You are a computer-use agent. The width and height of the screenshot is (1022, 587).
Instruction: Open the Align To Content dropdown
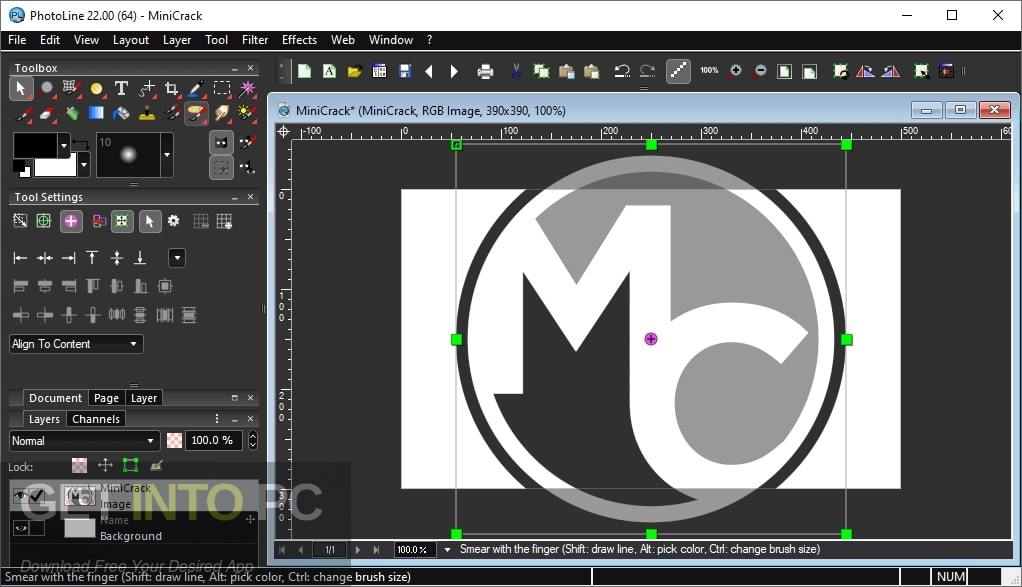(x=76, y=344)
